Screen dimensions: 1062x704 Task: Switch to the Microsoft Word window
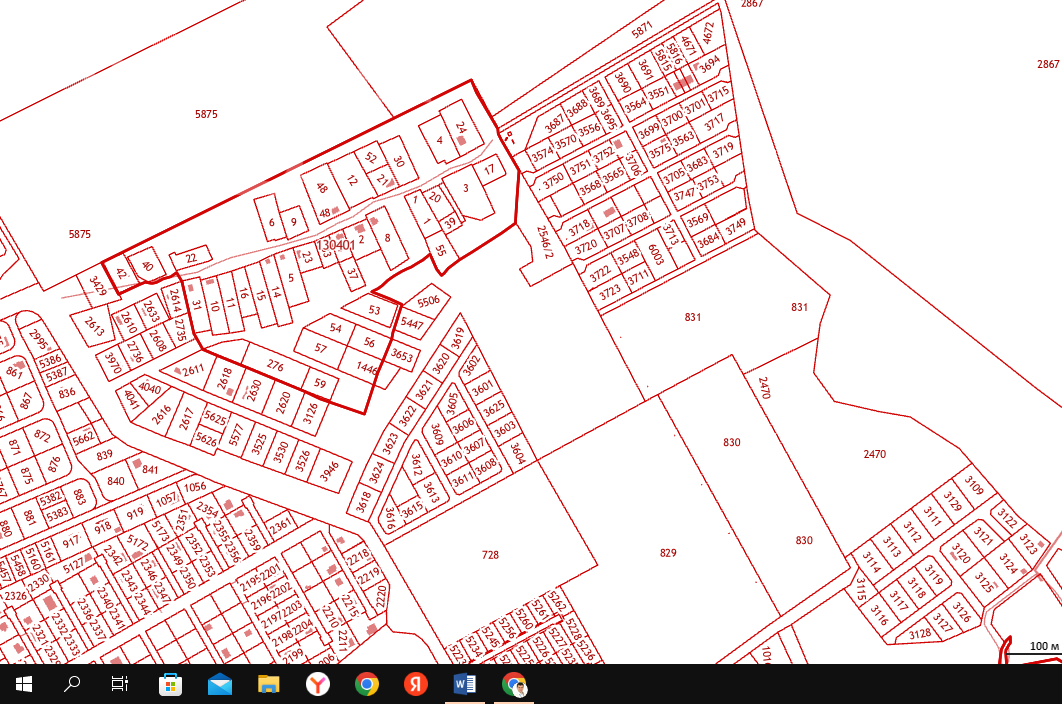pyautogui.click(x=465, y=684)
